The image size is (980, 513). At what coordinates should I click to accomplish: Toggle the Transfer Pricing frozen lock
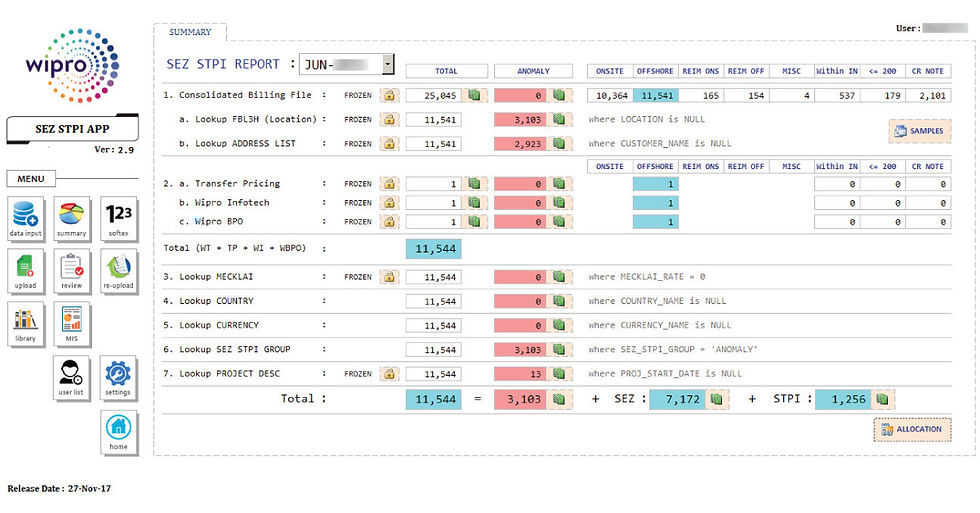(x=389, y=184)
